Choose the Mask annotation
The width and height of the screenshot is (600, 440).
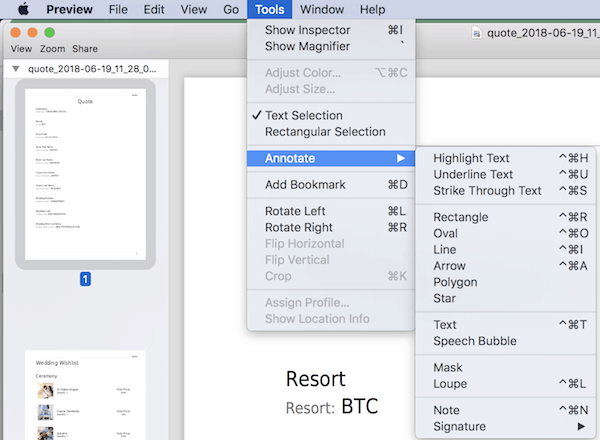[x=506, y=368]
